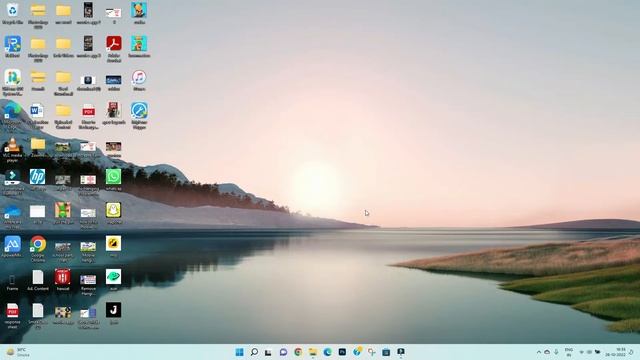Select the black J icon on desktop
Screen dimensions: 640x360
pyautogui.click(x=113, y=313)
